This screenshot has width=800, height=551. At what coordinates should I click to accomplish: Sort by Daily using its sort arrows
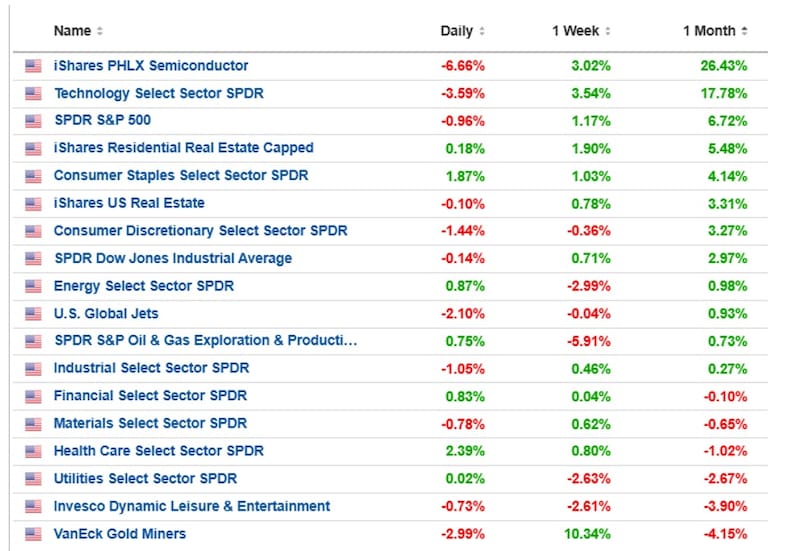(x=482, y=31)
